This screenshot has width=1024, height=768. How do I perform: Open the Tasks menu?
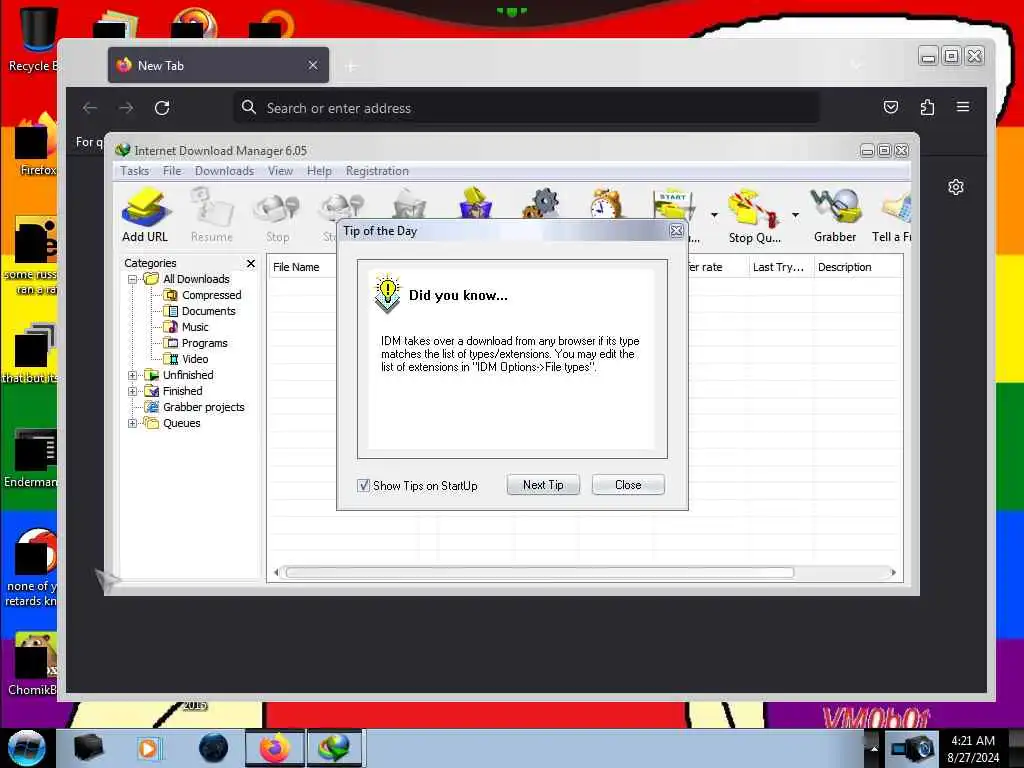135,171
